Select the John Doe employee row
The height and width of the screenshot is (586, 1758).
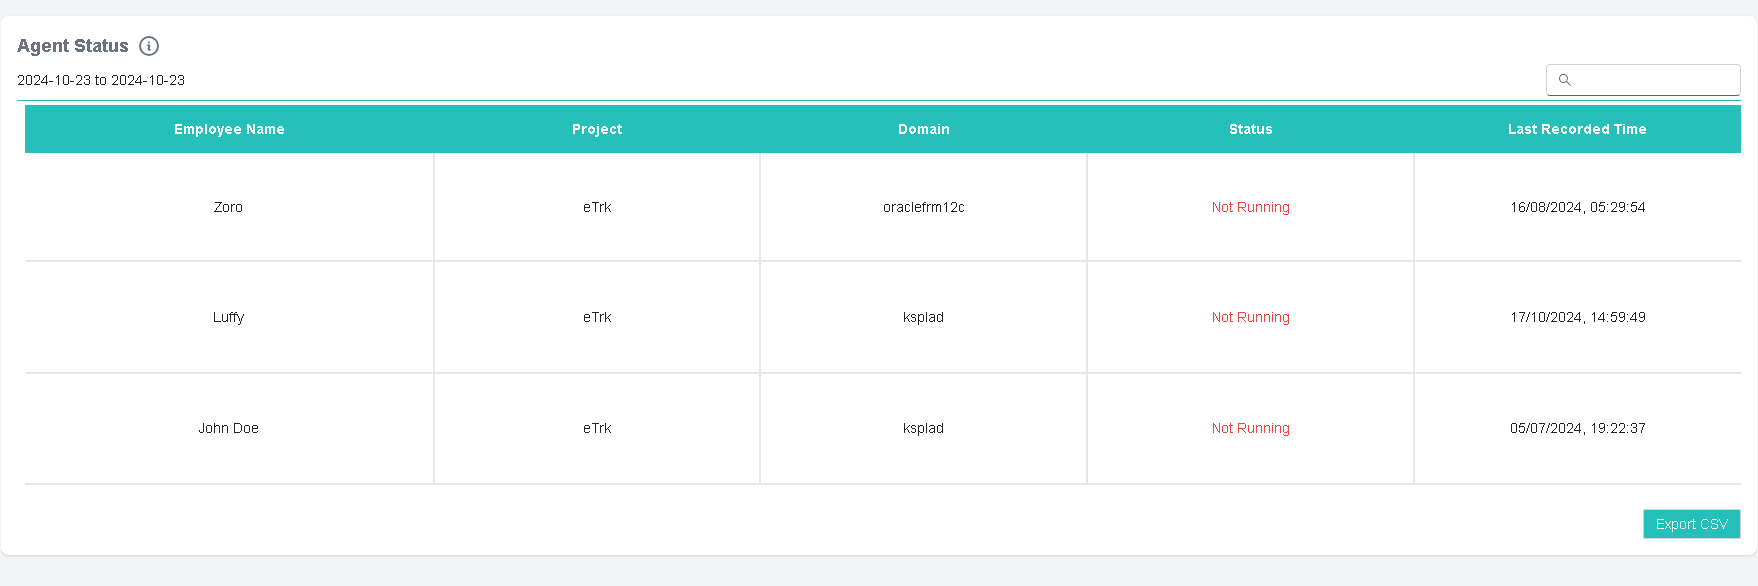(883, 428)
